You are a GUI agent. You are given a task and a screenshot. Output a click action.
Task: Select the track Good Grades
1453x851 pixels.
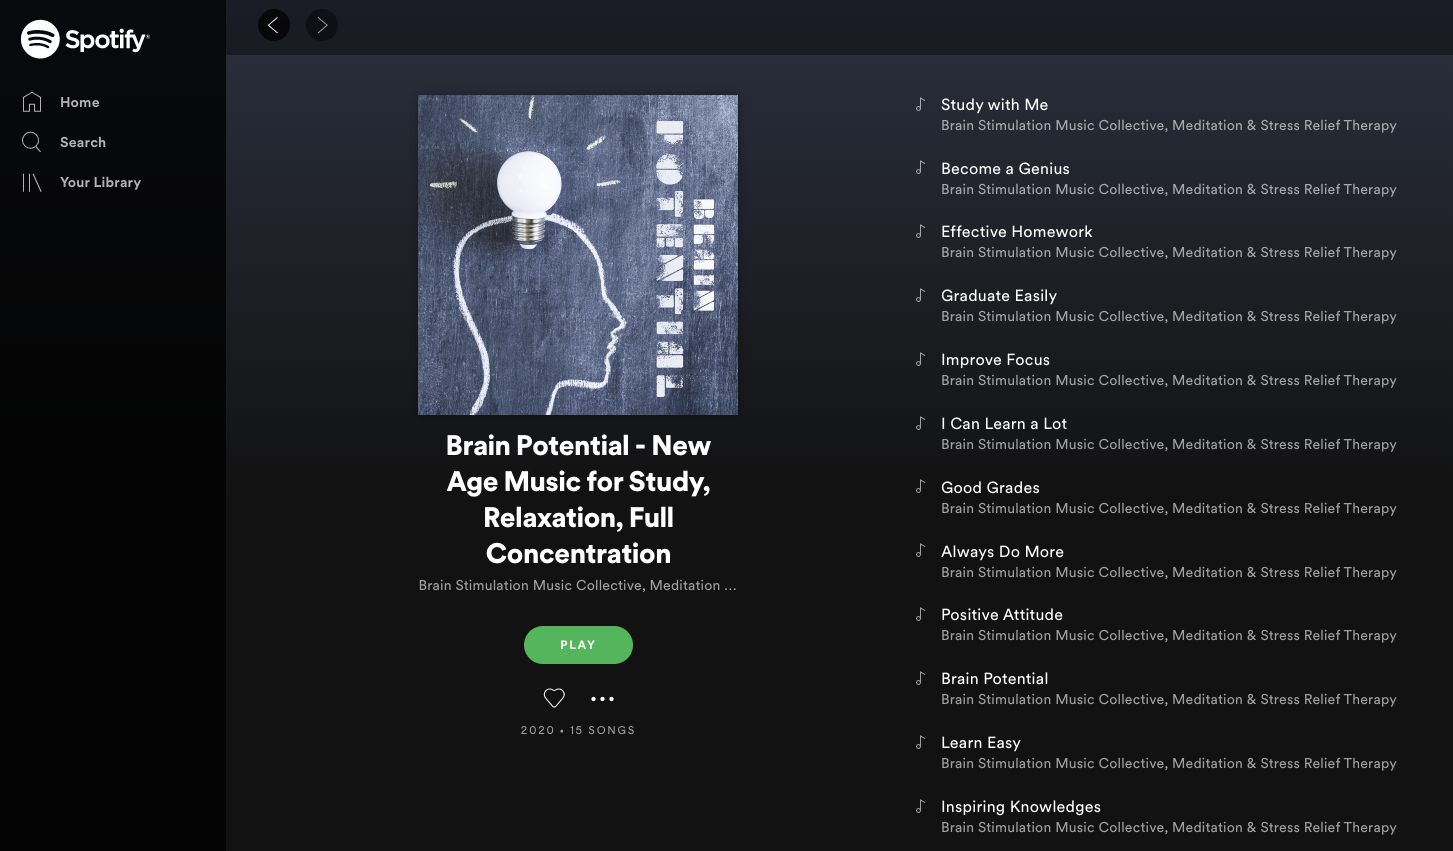coord(990,487)
